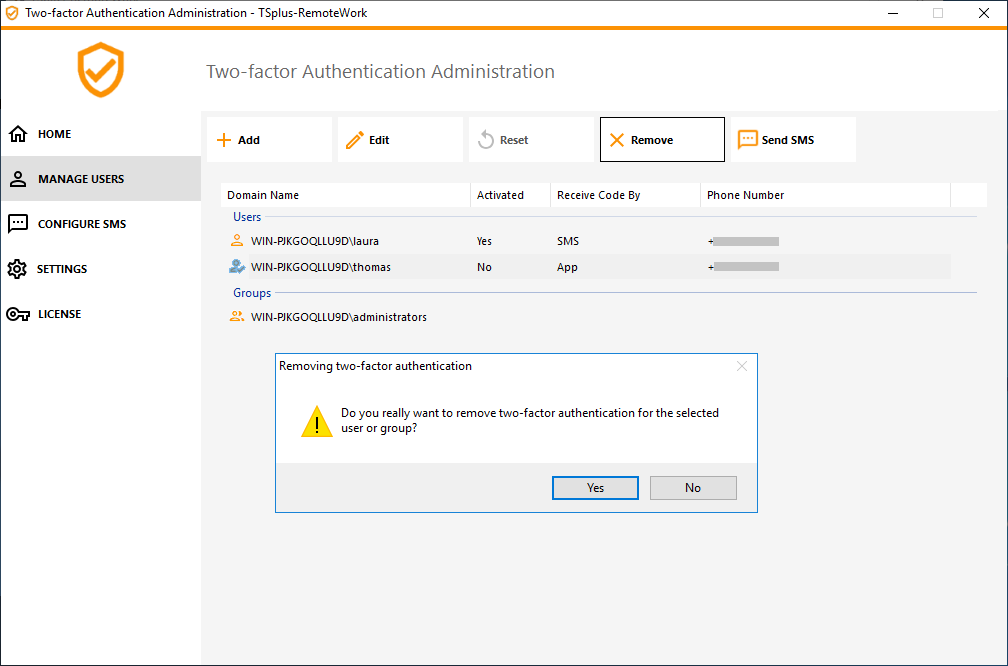
Task: Cancel removal by clicking No
Action: coord(693,487)
